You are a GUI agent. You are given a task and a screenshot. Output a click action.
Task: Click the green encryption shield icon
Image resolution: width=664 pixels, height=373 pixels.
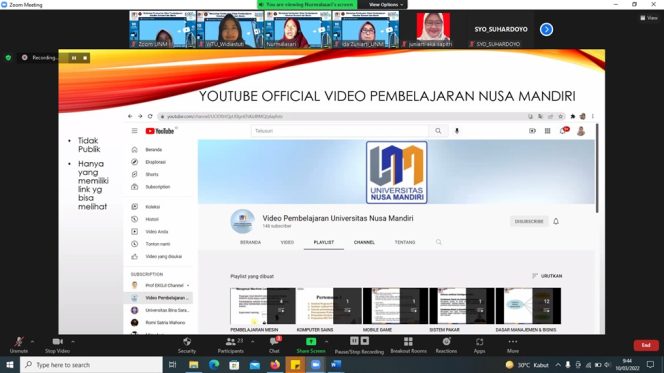coord(8,58)
